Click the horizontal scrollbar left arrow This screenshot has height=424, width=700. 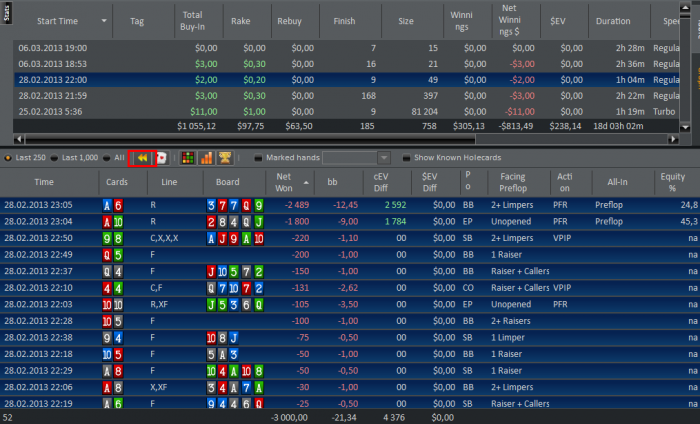coord(19,139)
